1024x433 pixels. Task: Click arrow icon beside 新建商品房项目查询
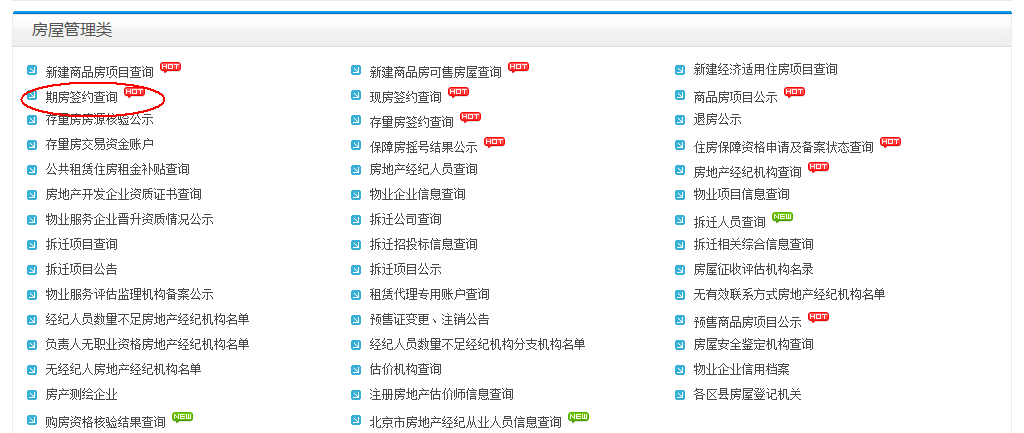tap(32, 70)
